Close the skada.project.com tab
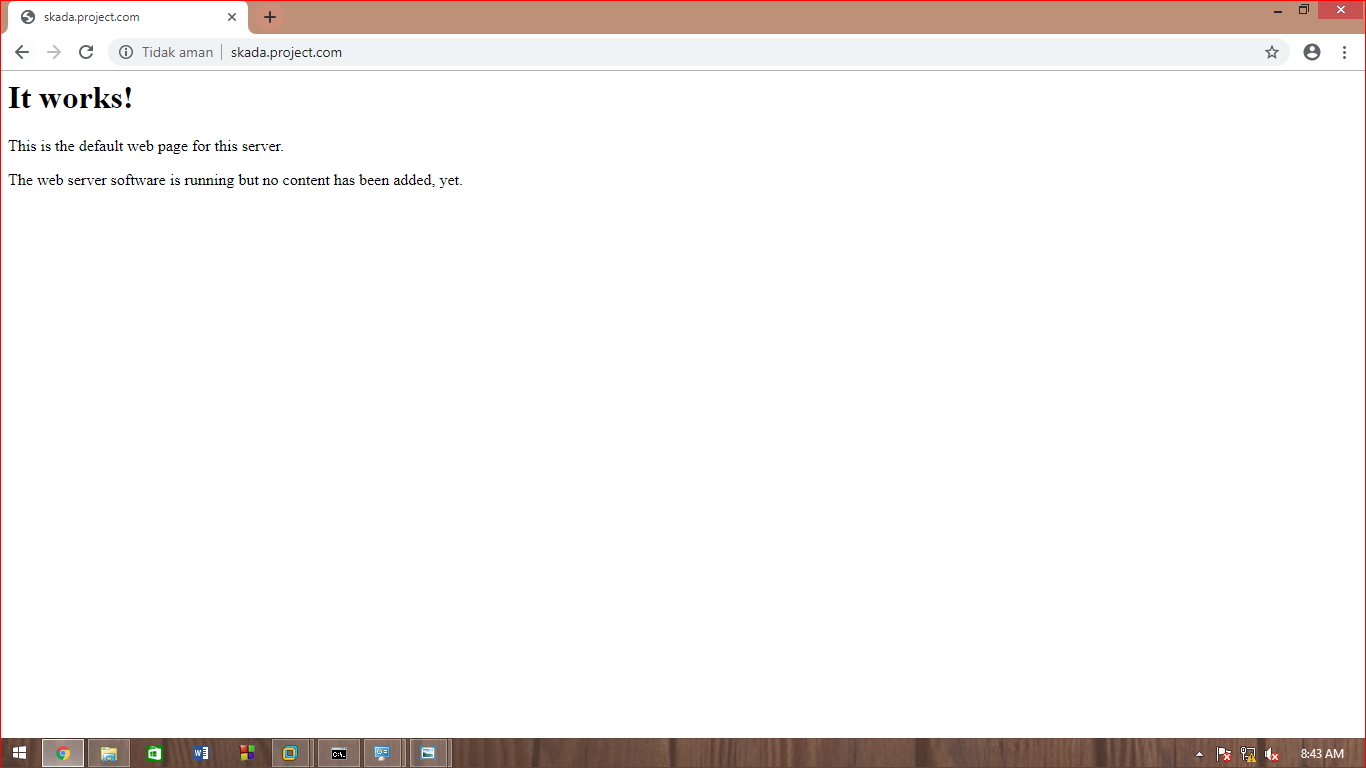Screen dimensions: 1366x768 pyautogui.click(x=232, y=17)
